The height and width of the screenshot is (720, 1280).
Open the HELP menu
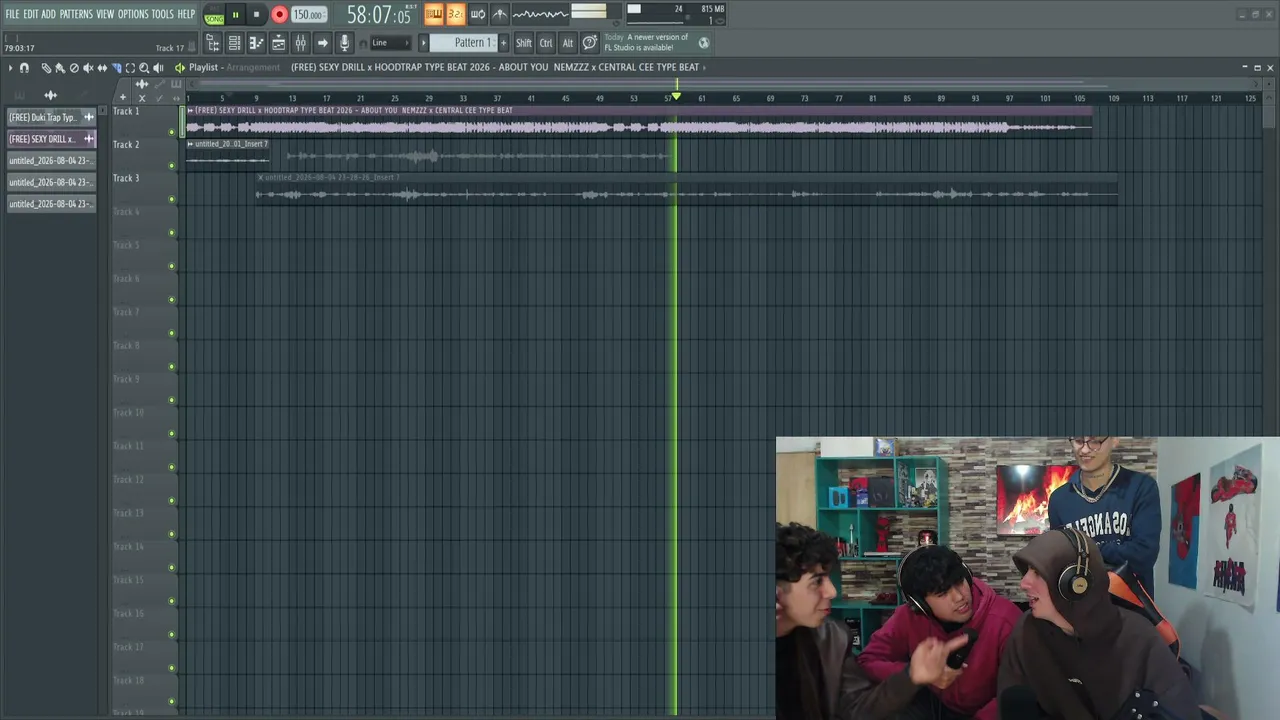[x=187, y=14]
